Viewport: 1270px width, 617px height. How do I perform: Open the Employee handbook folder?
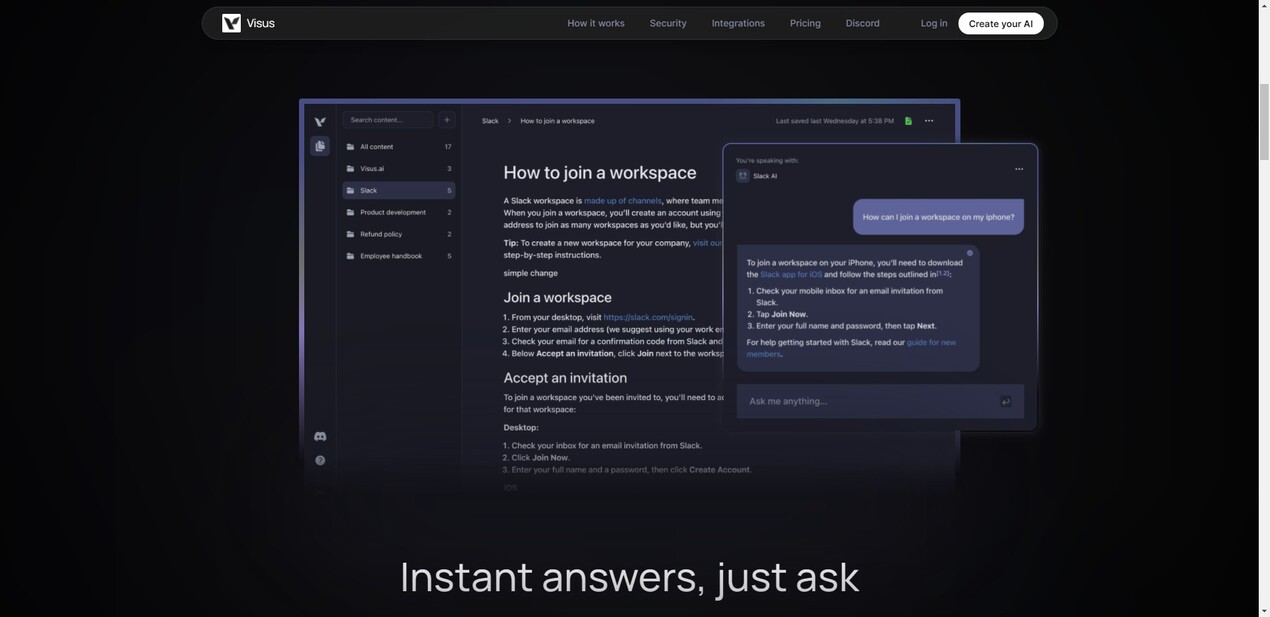(399, 256)
